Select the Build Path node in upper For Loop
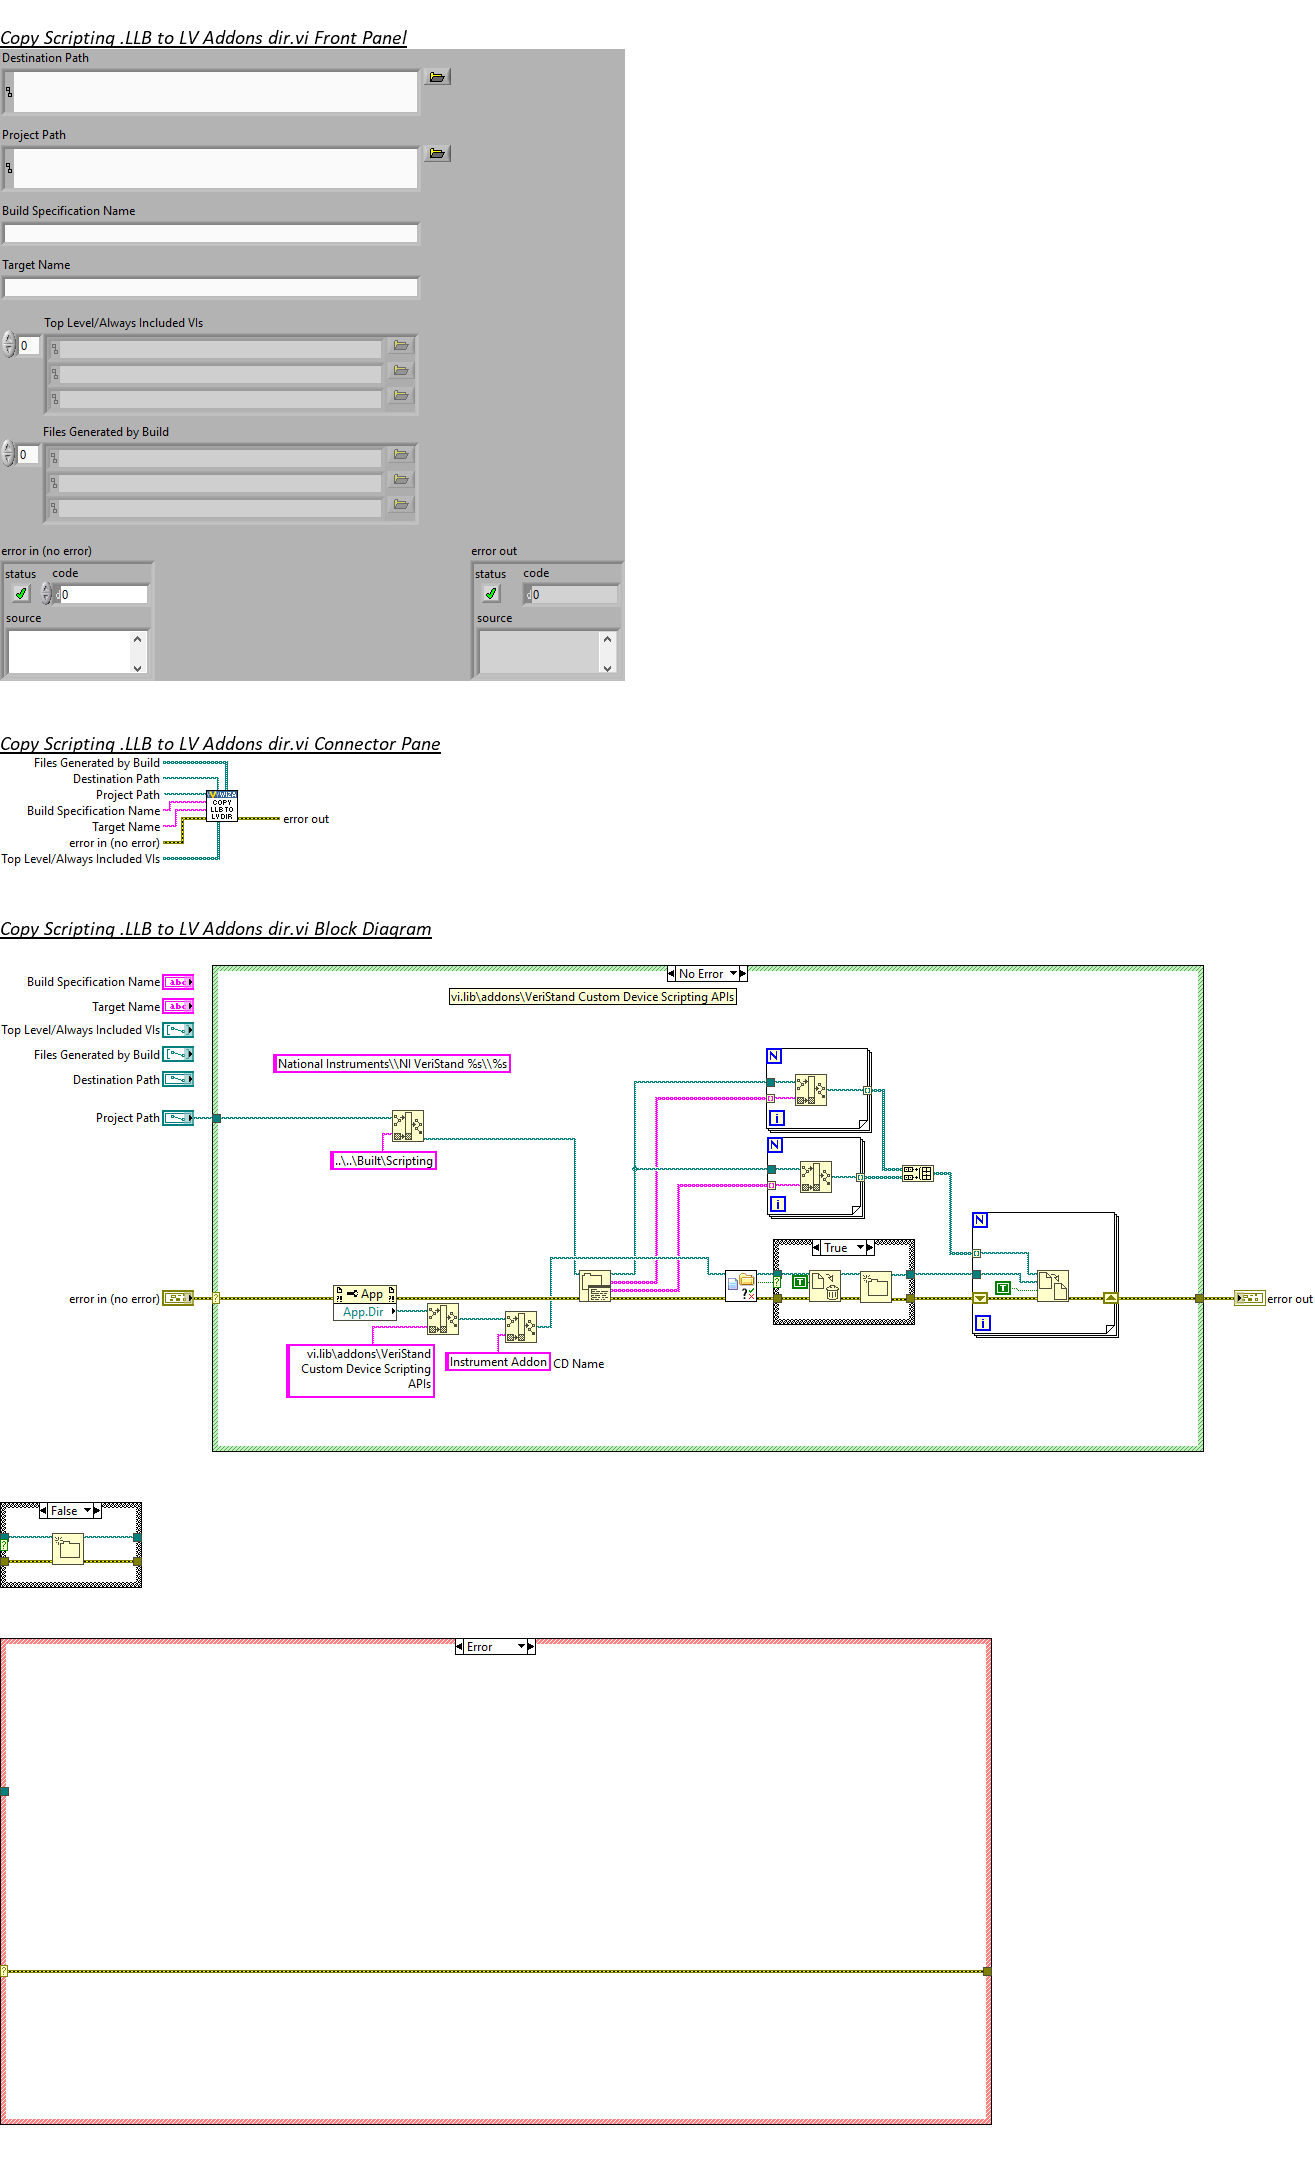 [x=811, y=1090]
